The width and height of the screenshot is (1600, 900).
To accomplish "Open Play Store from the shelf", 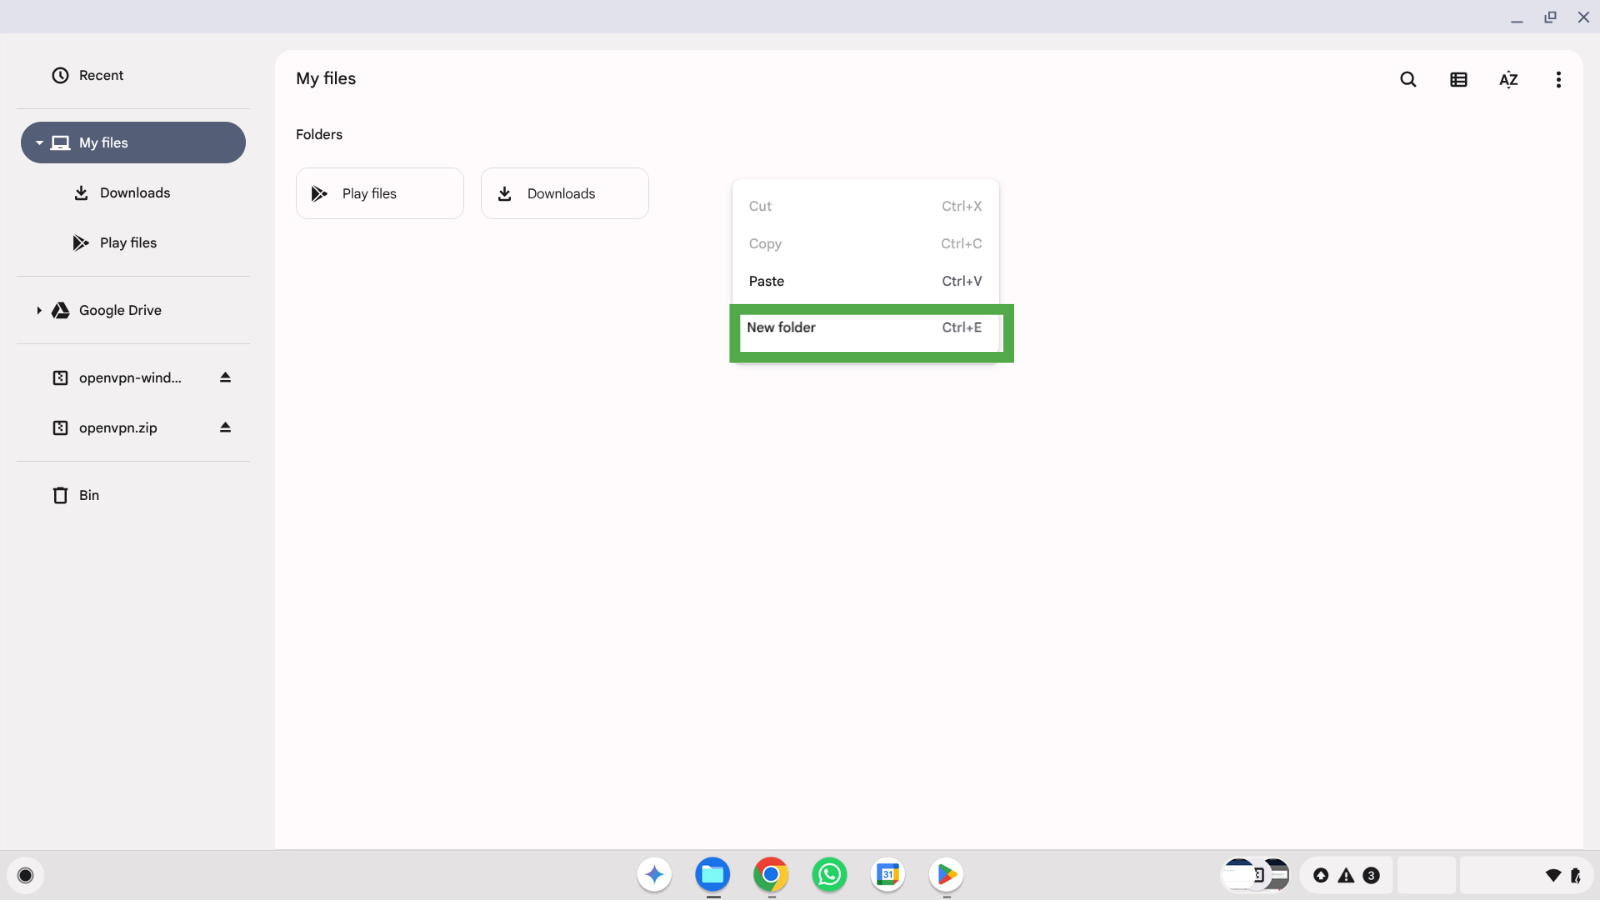I will [946, 875].
